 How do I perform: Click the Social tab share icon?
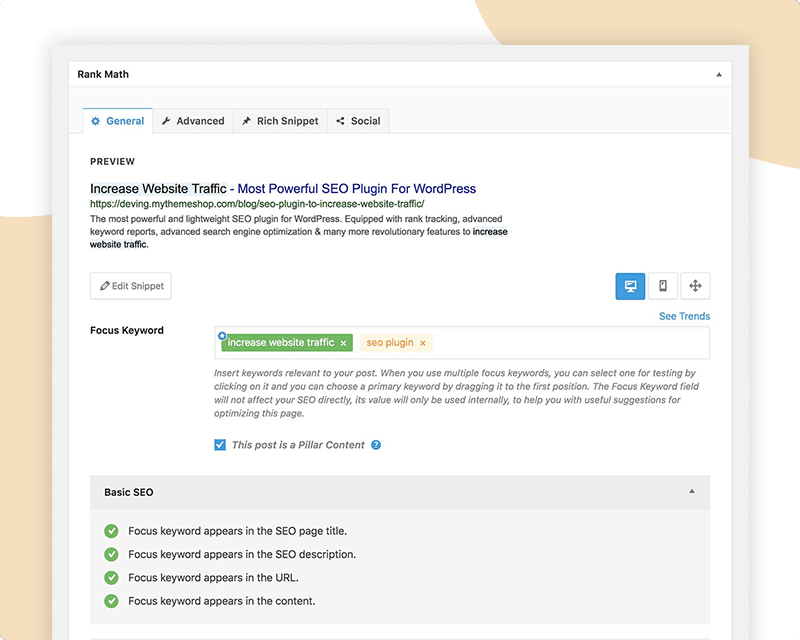(x=340, y=121)
